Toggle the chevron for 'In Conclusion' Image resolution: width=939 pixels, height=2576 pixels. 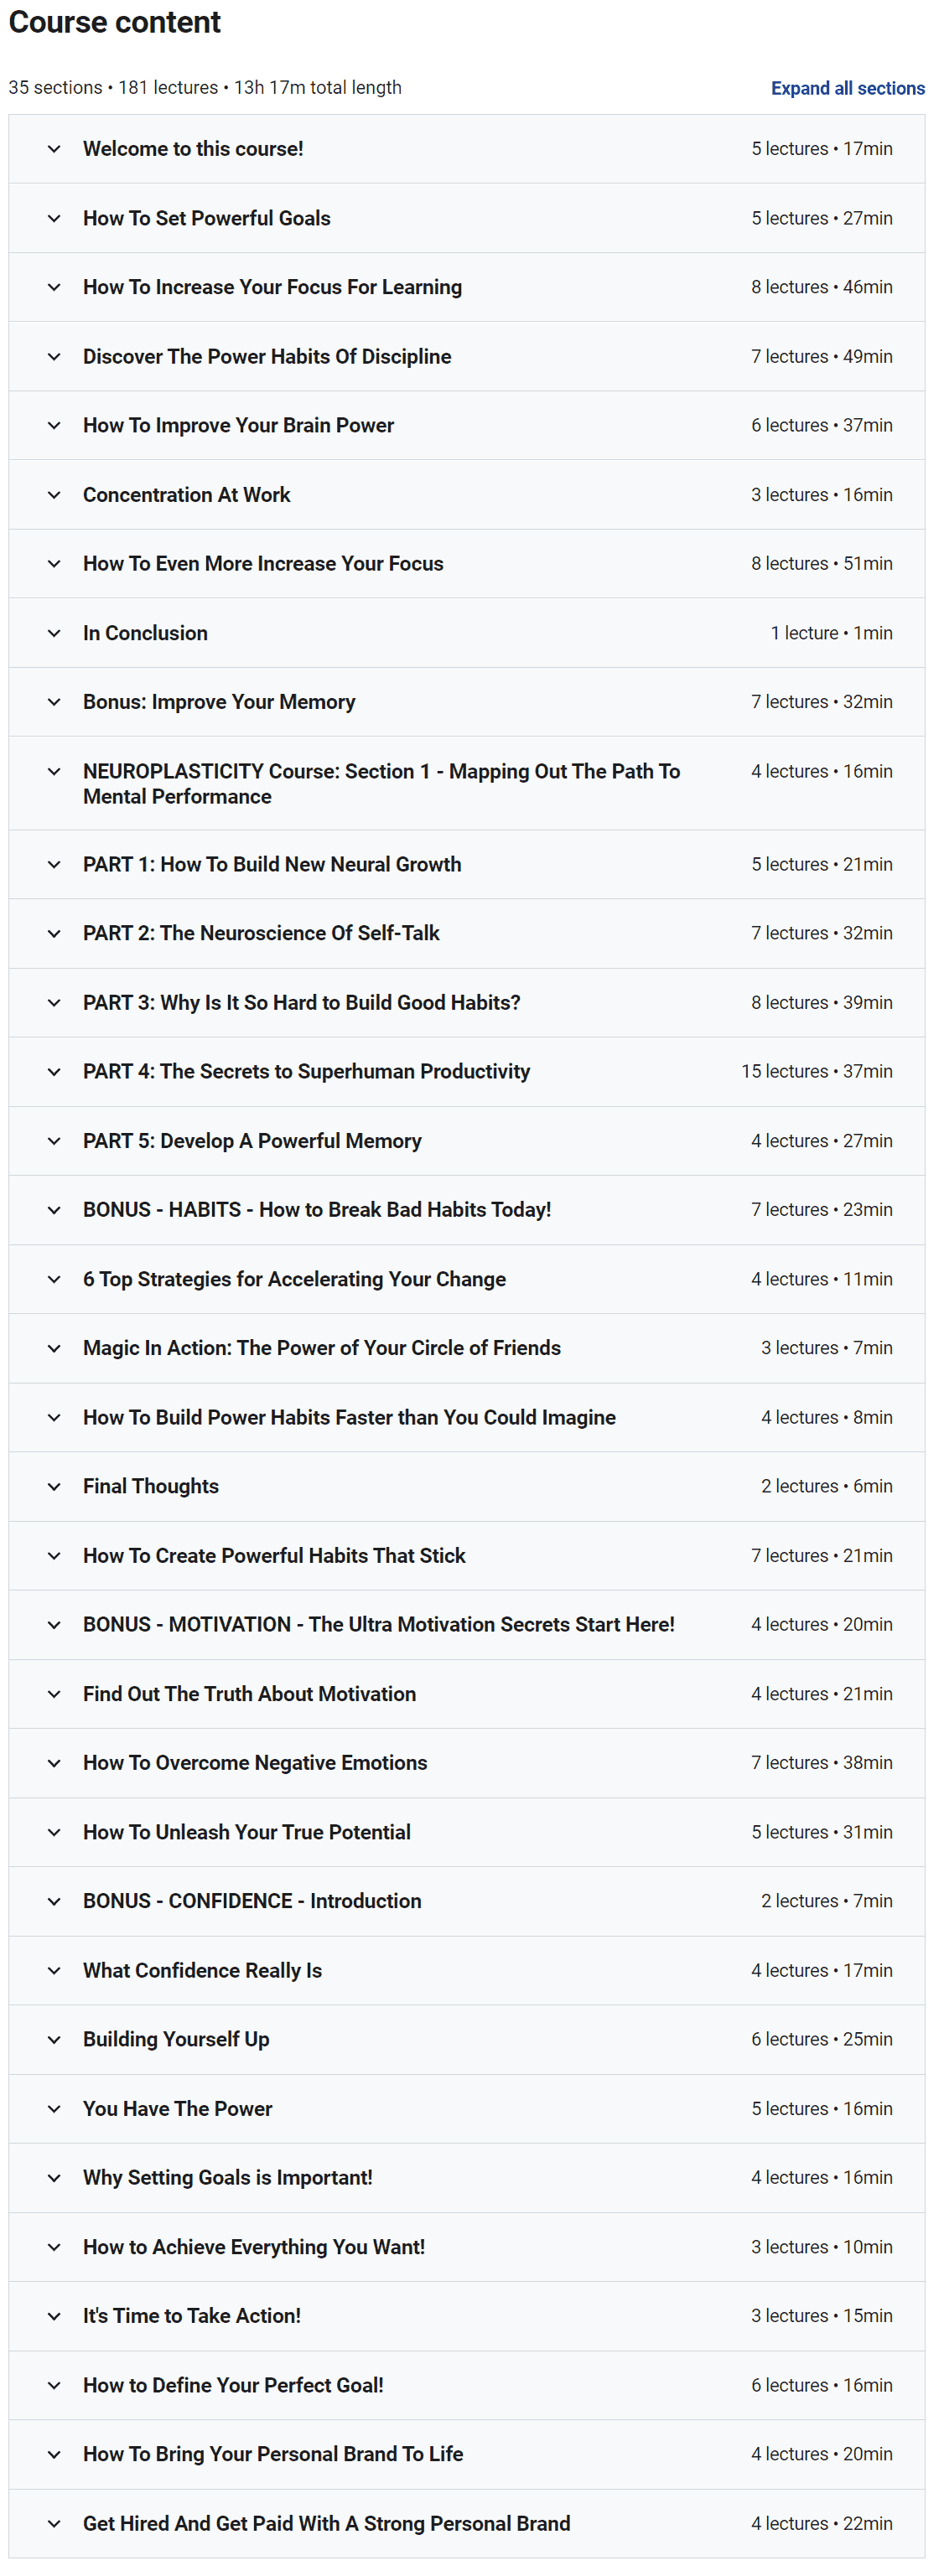pyautogui.click(x=54, y=633)
